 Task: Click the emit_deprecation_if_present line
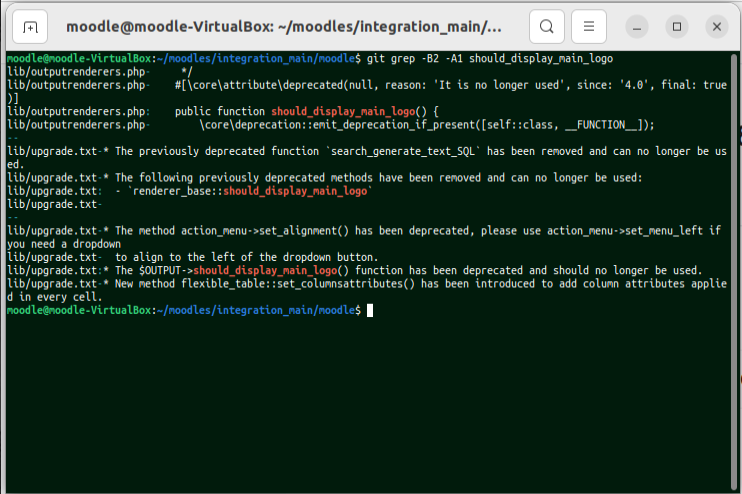click(x=331, y=125)
